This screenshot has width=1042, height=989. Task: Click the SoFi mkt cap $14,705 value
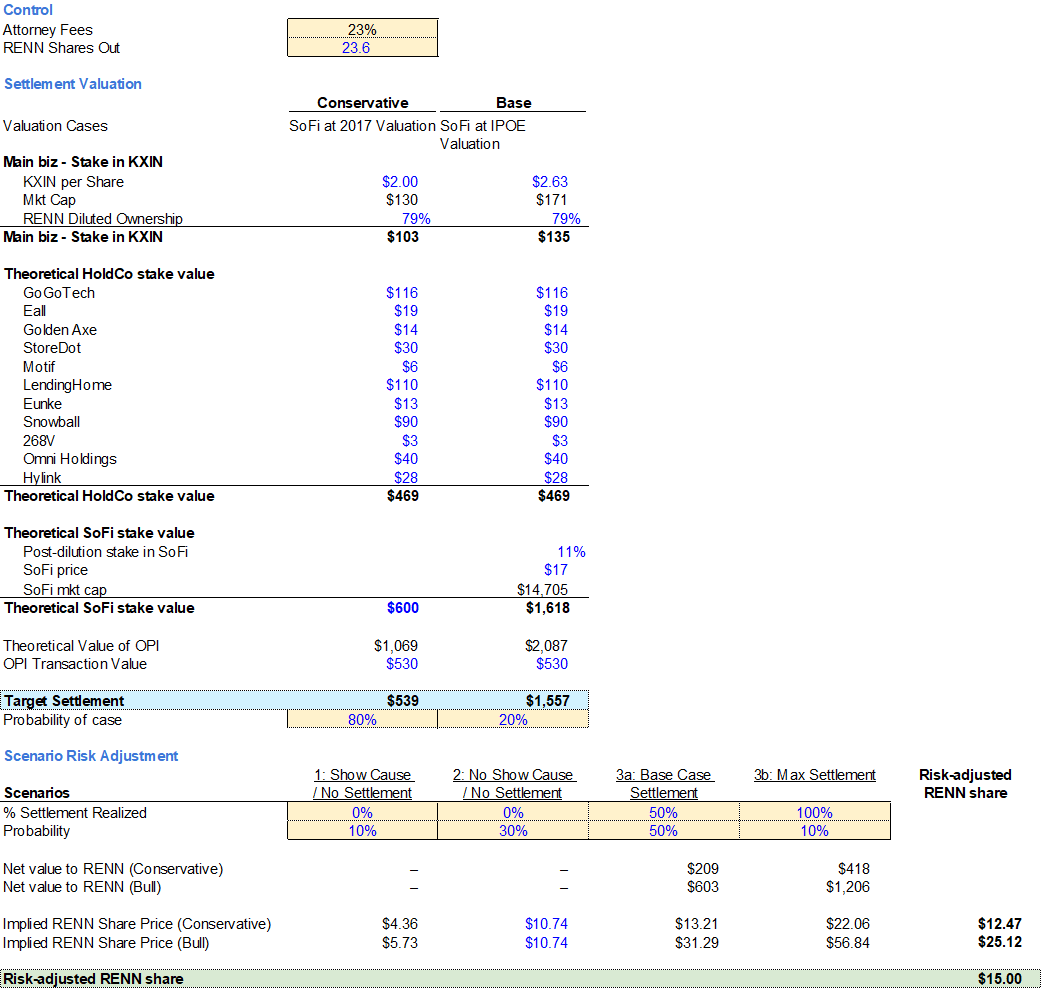coord(542,590)
